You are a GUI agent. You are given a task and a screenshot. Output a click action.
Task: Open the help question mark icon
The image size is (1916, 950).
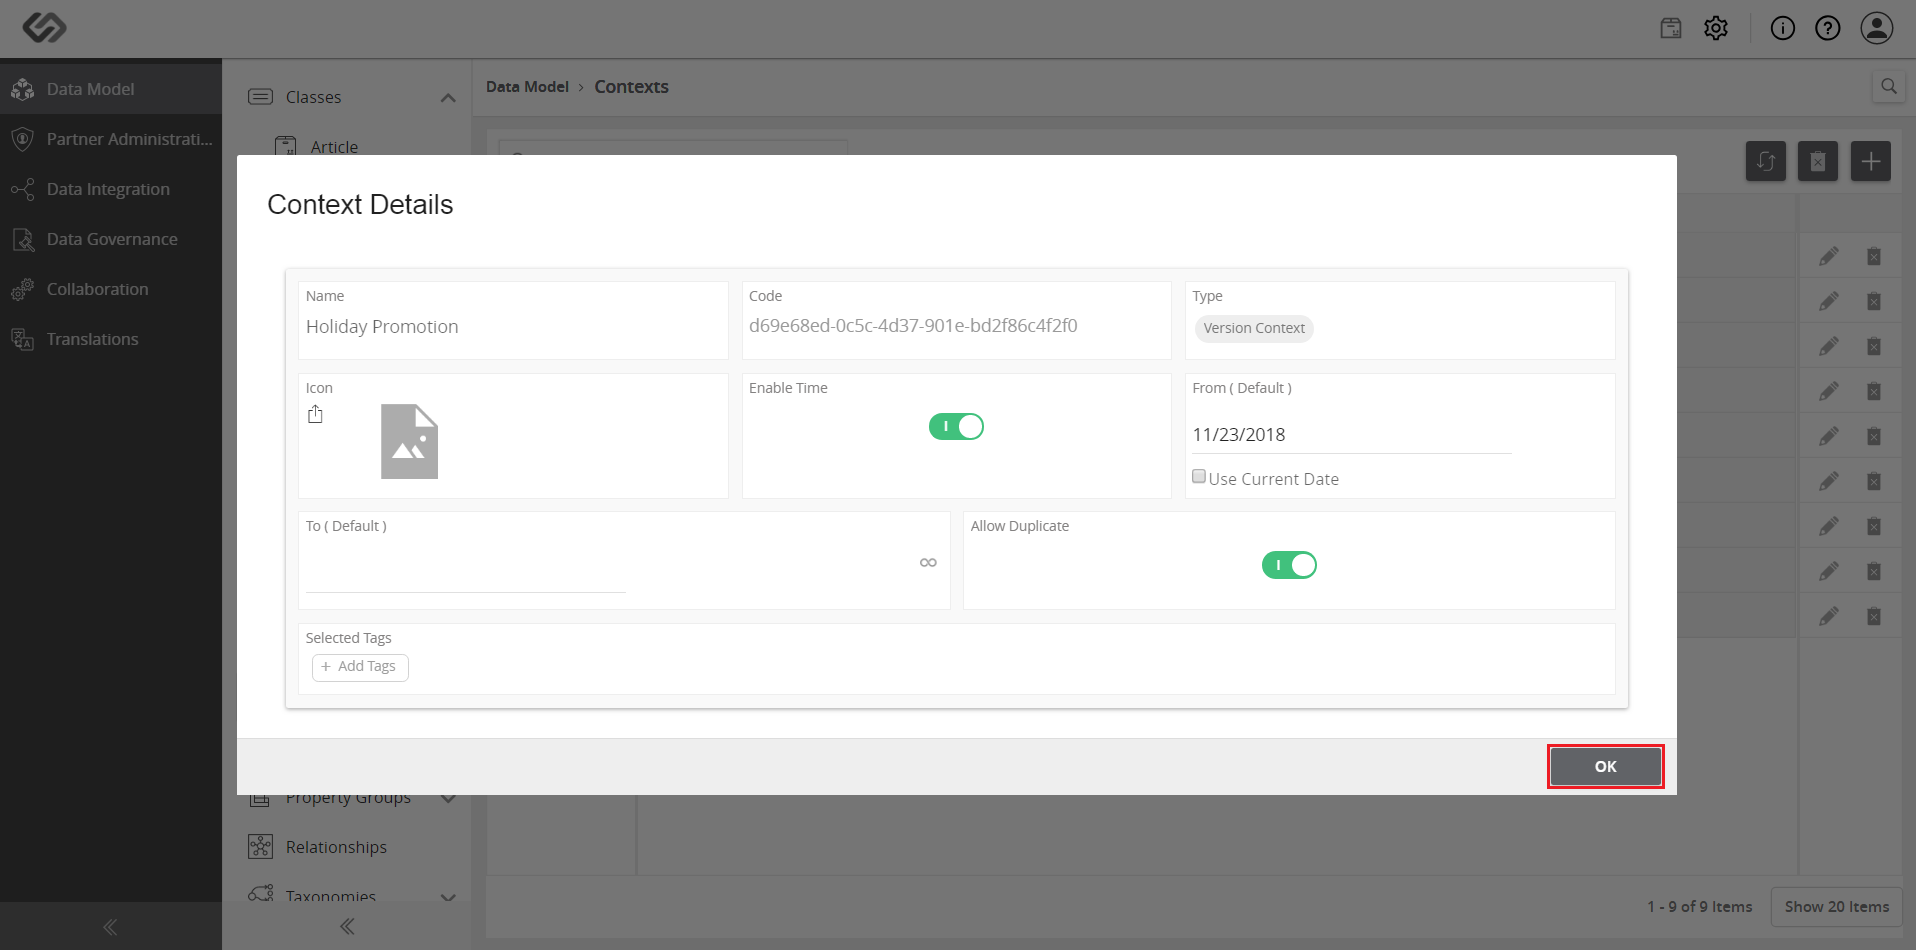tap(1828, 28)
